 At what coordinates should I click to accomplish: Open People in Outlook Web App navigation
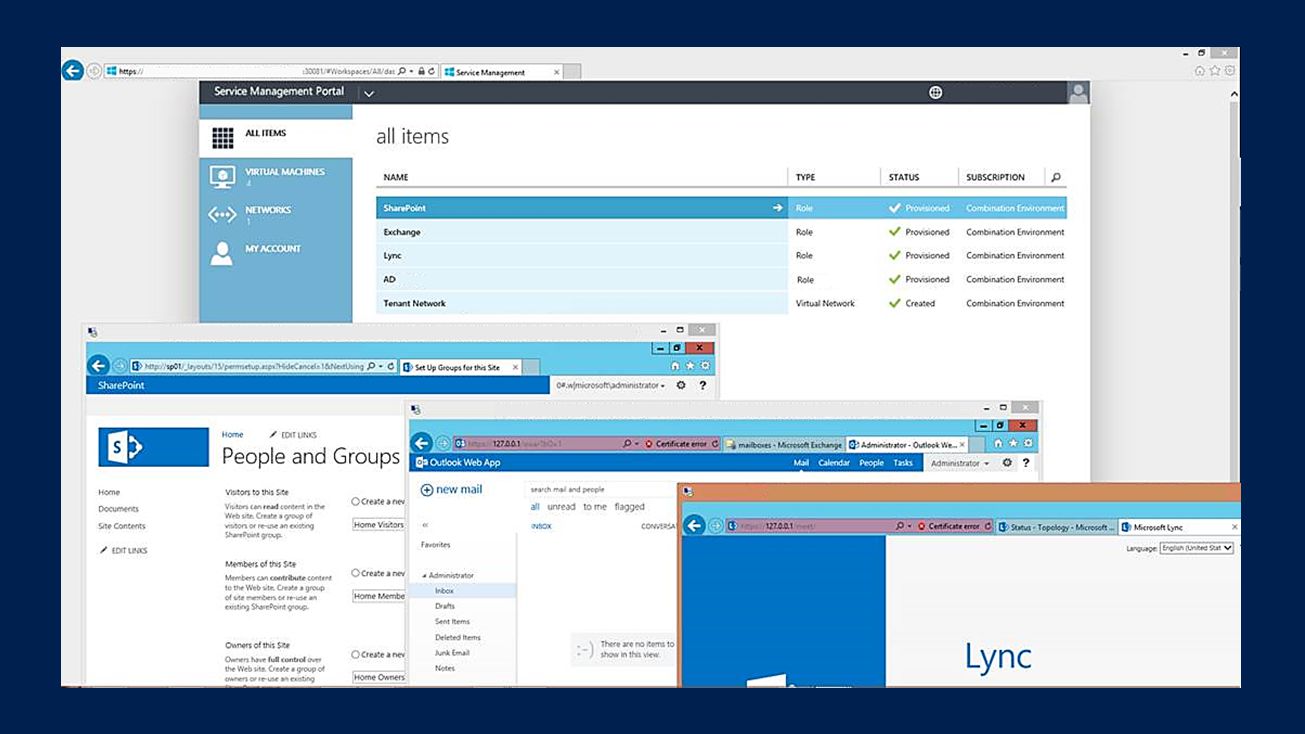pyautogui.click(x=872, y=463)
